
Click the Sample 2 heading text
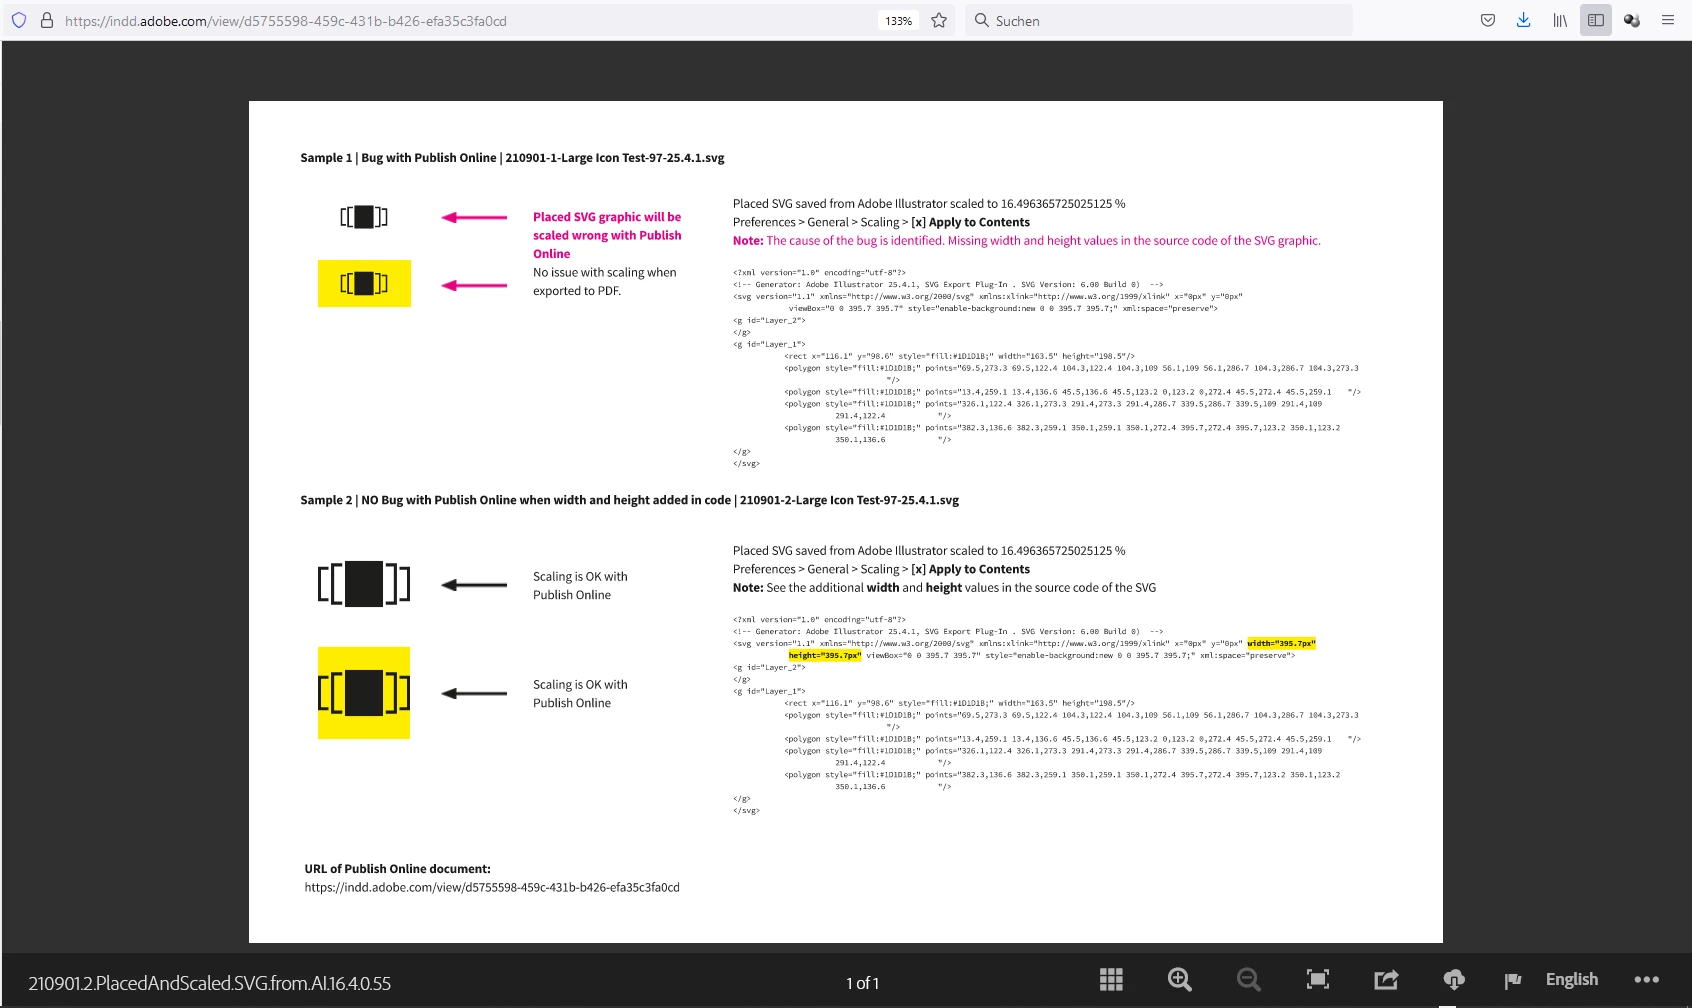click(629, 501)
